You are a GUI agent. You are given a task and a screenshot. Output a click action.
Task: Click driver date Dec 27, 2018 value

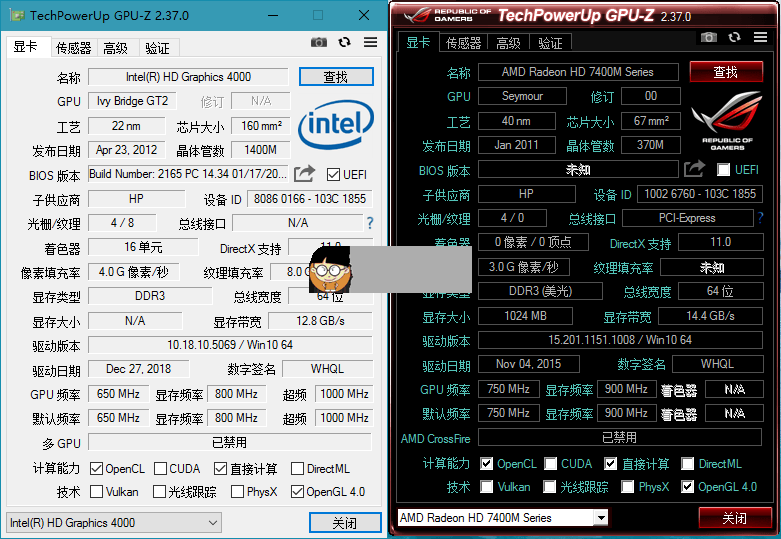coord(138,369)
